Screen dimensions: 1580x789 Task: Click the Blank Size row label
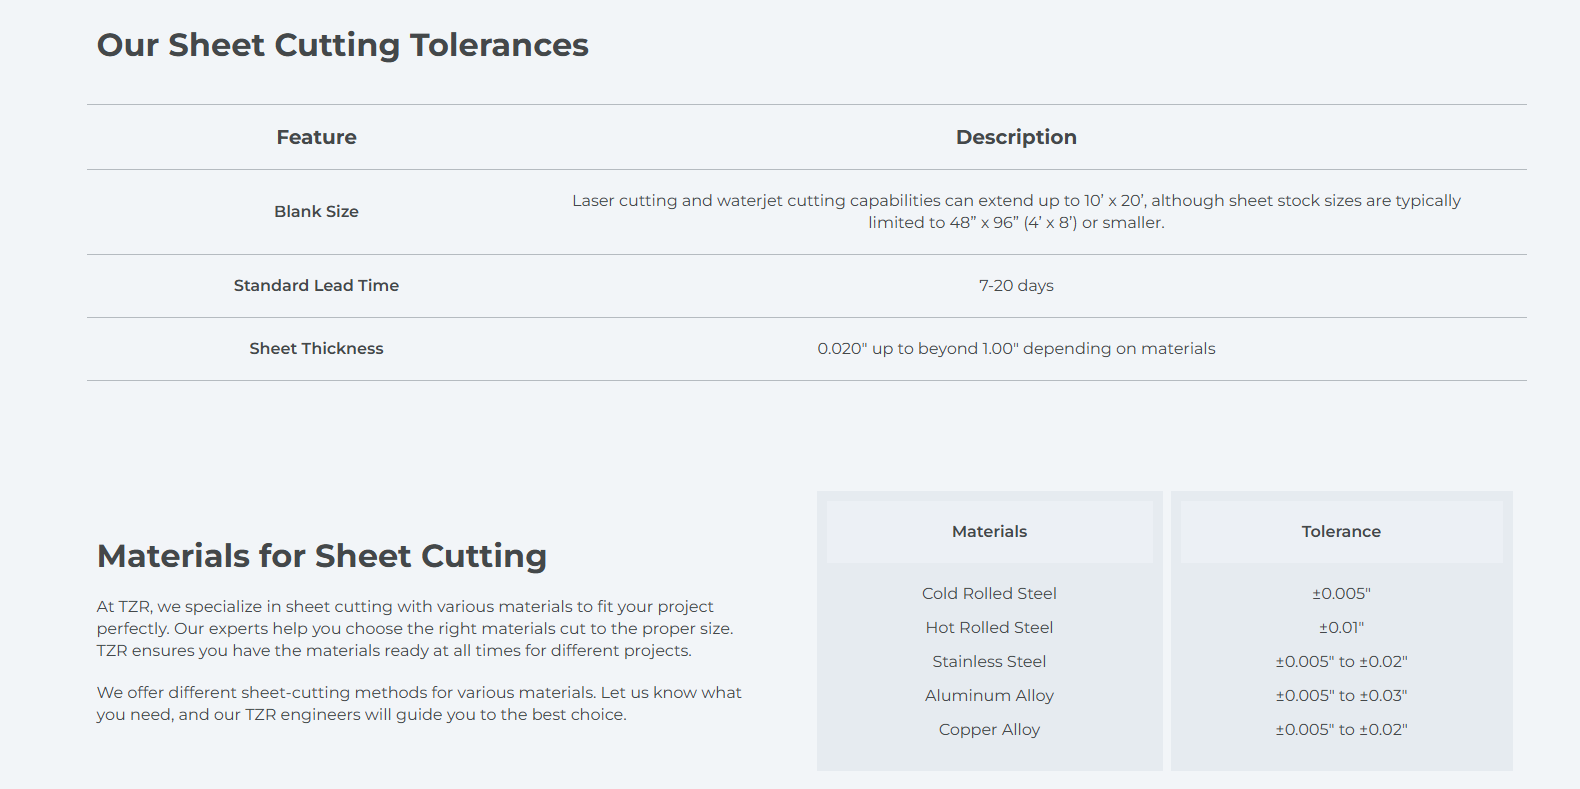pyautogui.click(x=316, y=211)
